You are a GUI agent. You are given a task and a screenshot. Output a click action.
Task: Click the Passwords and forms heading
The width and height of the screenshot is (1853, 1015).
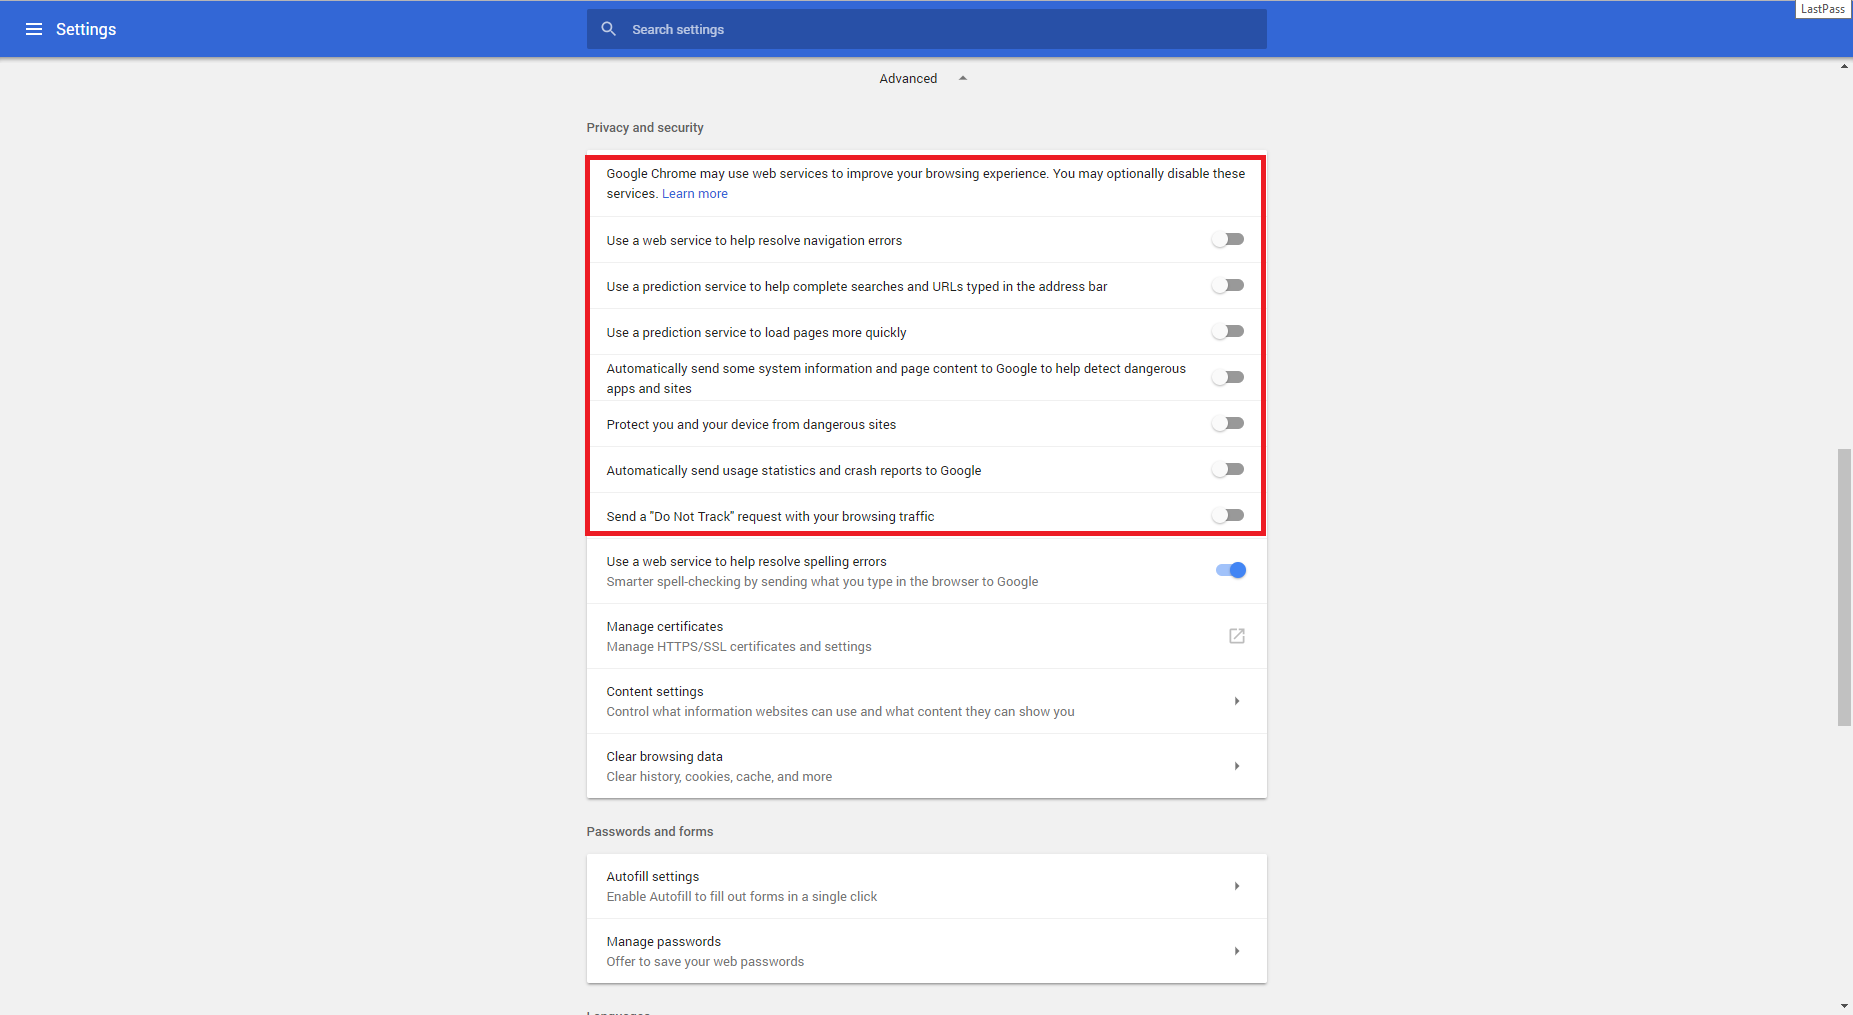(650, 832)
